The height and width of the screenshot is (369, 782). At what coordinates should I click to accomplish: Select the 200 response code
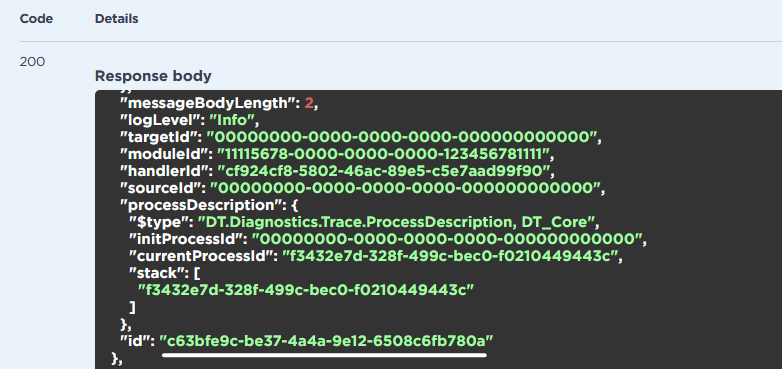pos(32,62)
